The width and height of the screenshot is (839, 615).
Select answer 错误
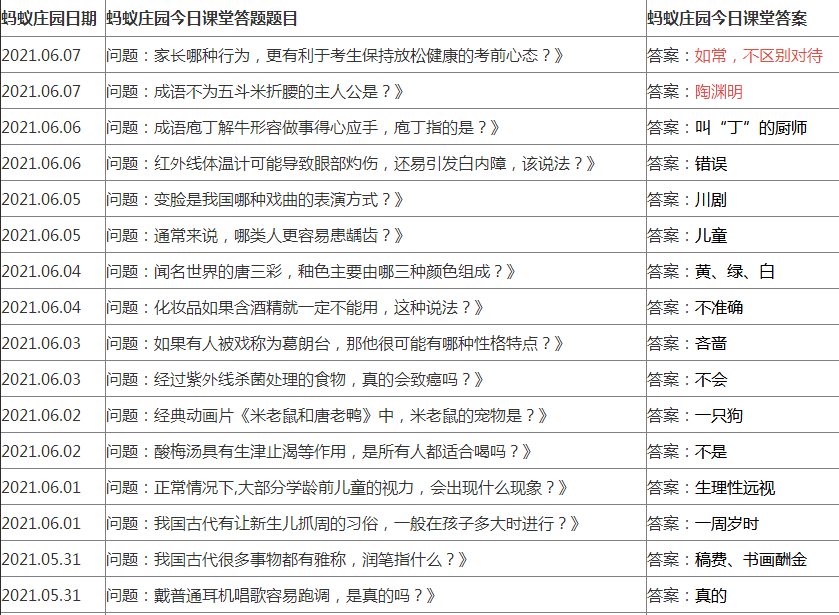coord(711,163)
